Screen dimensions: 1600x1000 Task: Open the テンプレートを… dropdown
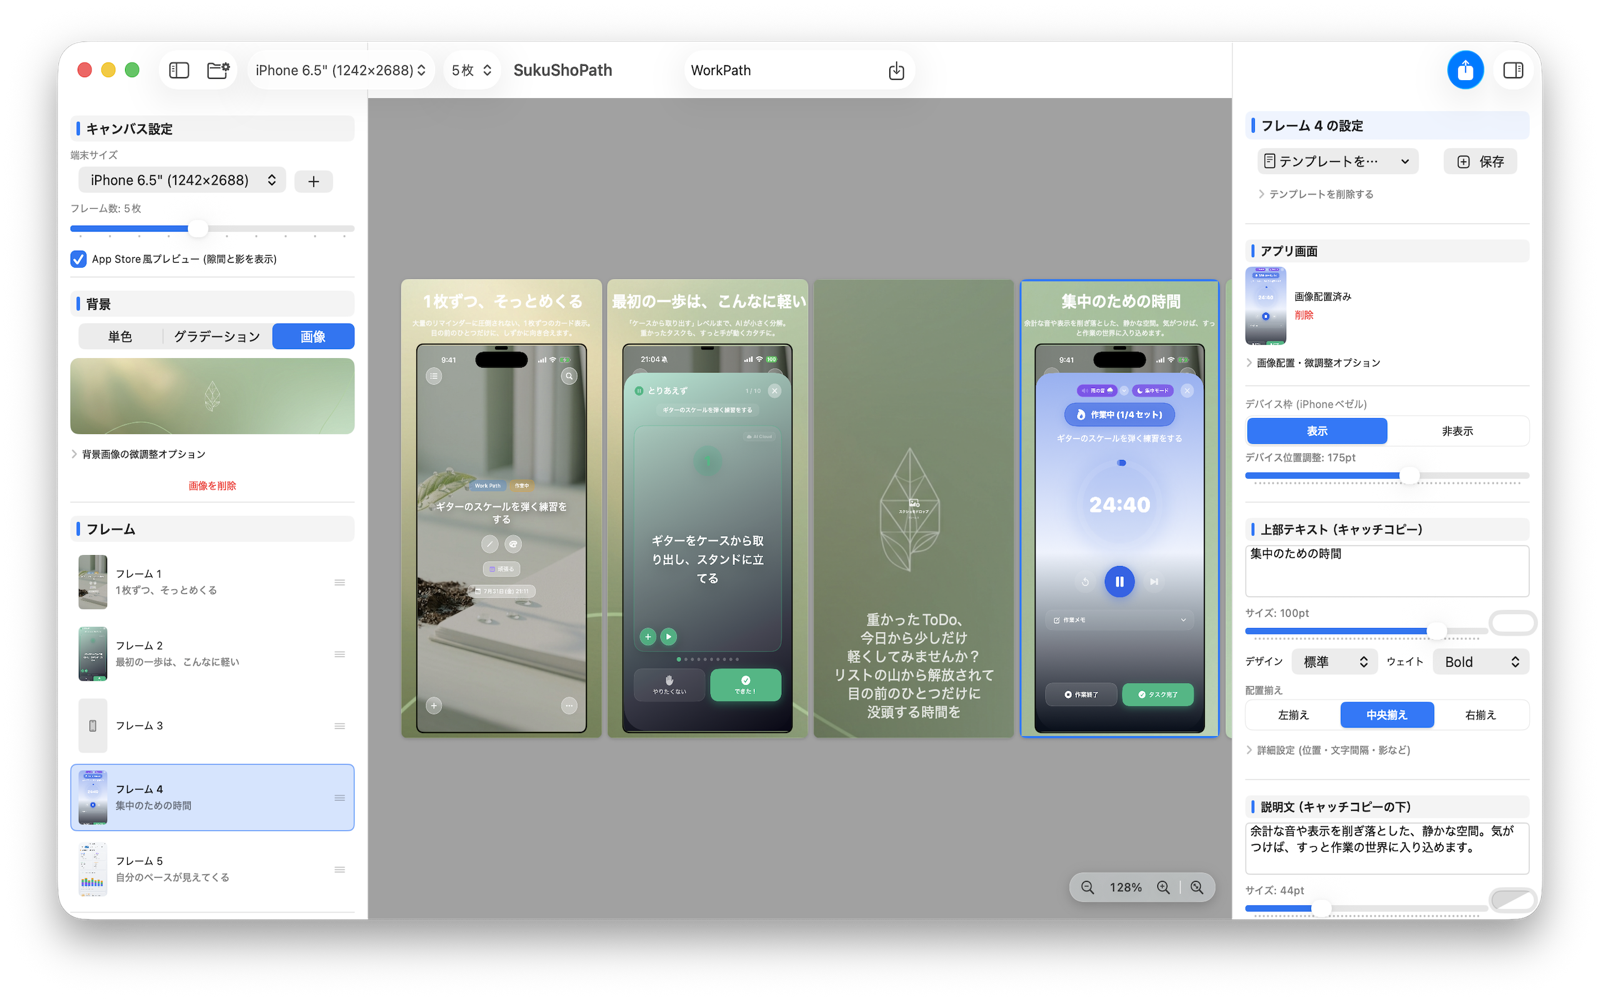pyautogui.click(x=1337, y=161)
